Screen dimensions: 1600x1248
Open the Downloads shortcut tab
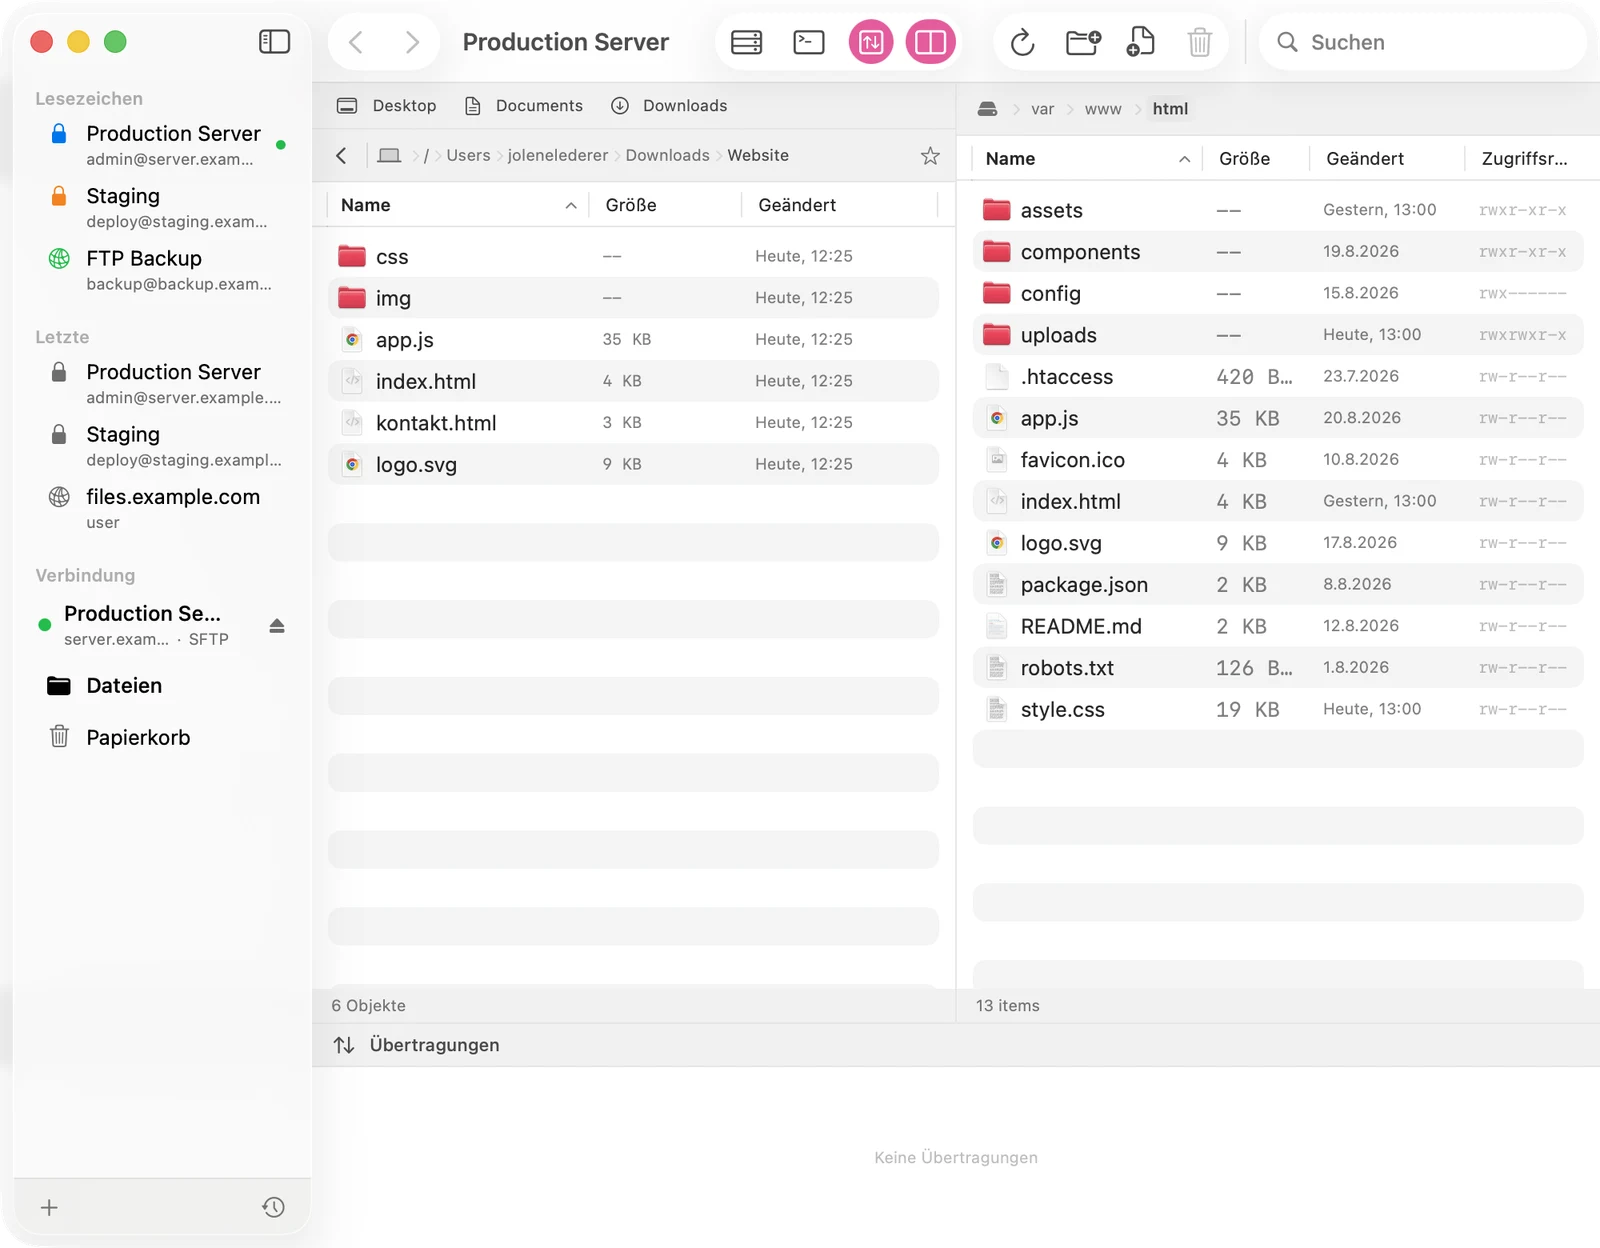668,106
